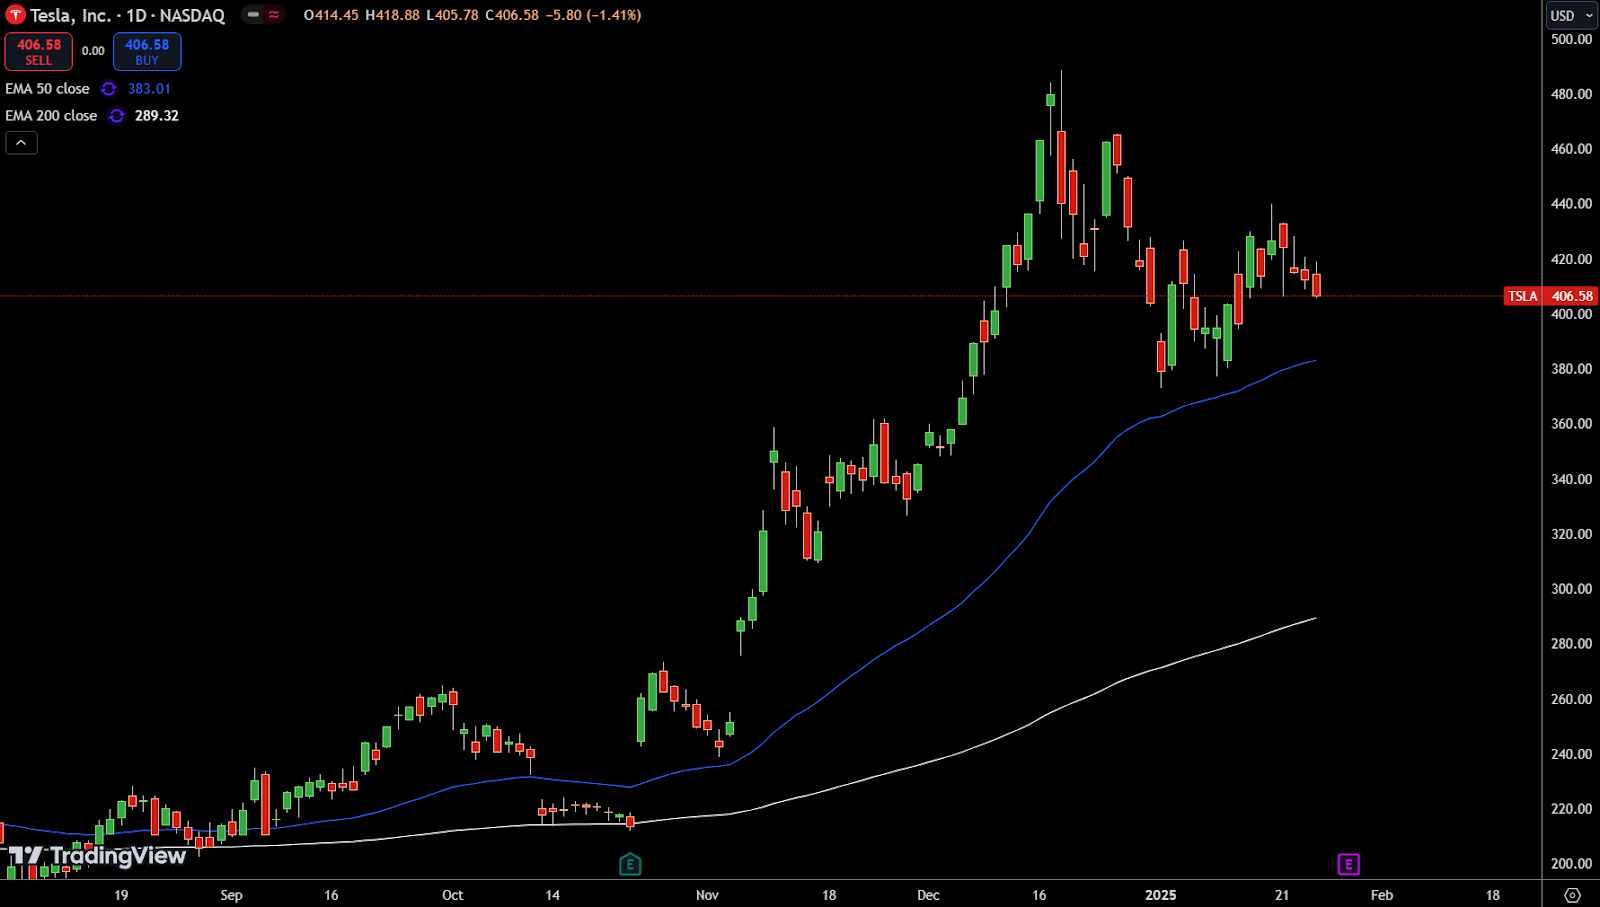
Task: Click the Tesla logo icon beside the symbol name
Action: 15,15
